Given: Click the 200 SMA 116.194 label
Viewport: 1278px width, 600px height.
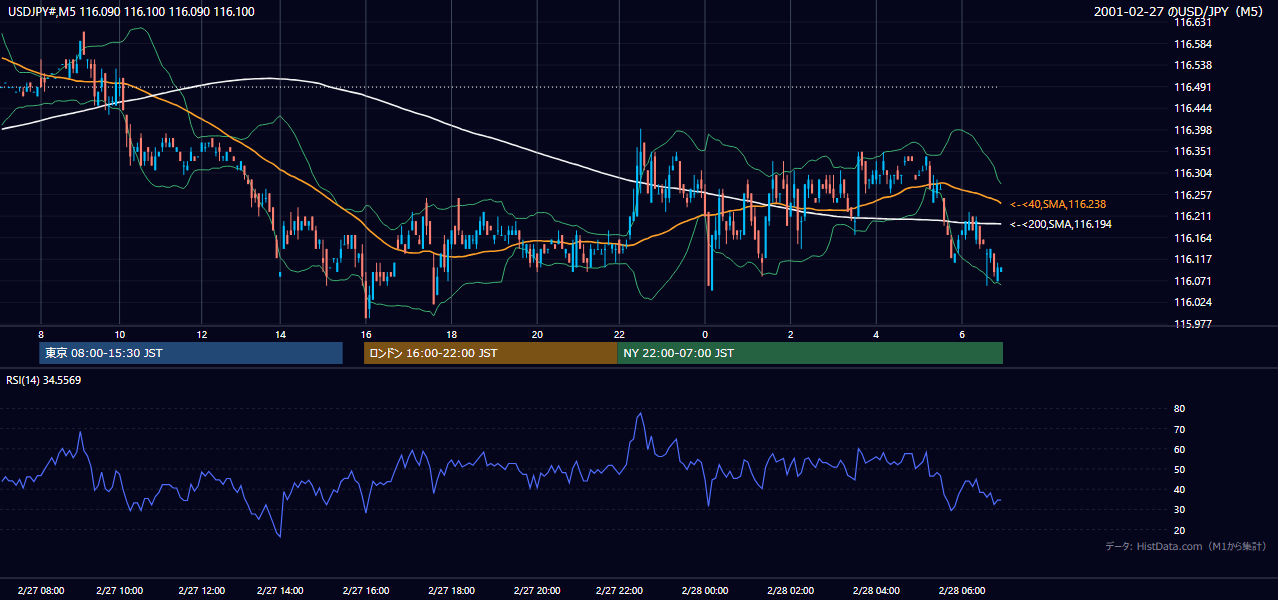Looking at the screenshot, I should [x=1061, y=224].
